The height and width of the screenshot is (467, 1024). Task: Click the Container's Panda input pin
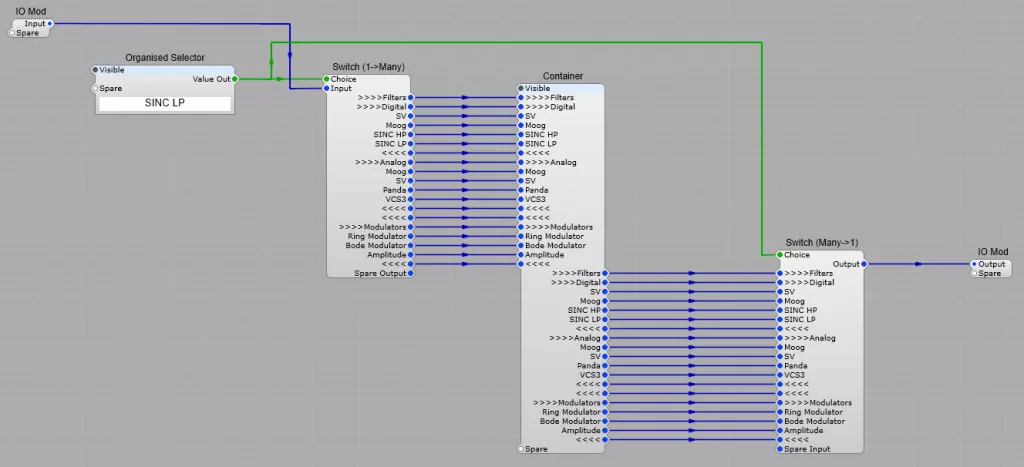click(520, 190)
